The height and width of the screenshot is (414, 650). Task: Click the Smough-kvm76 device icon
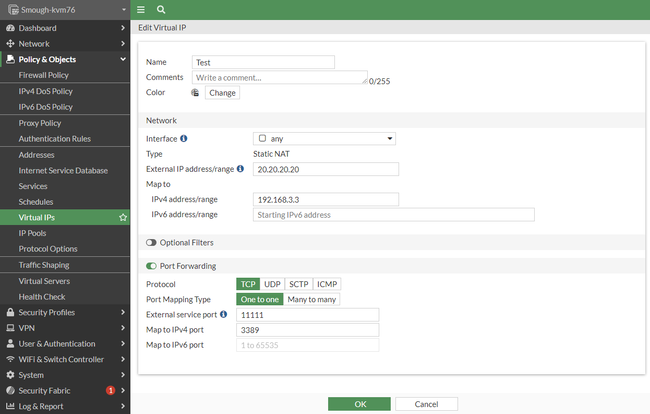click(x=13, y=10)
